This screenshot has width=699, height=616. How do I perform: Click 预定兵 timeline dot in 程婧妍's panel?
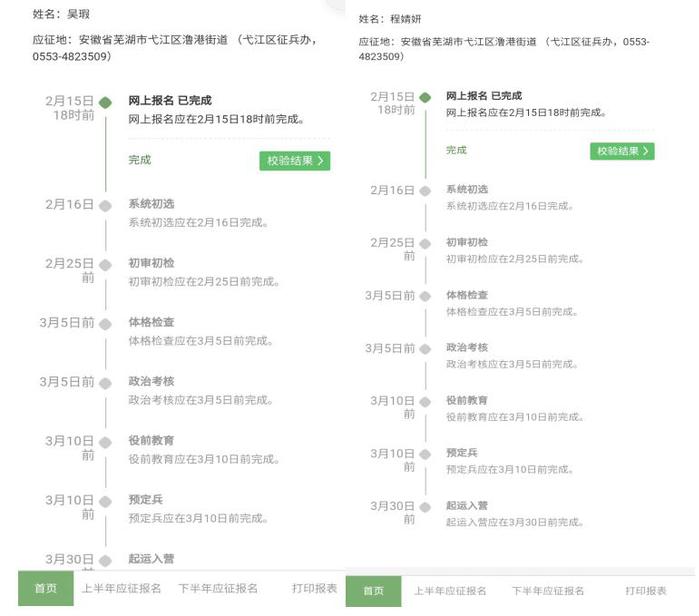click(x=425, y=454)
